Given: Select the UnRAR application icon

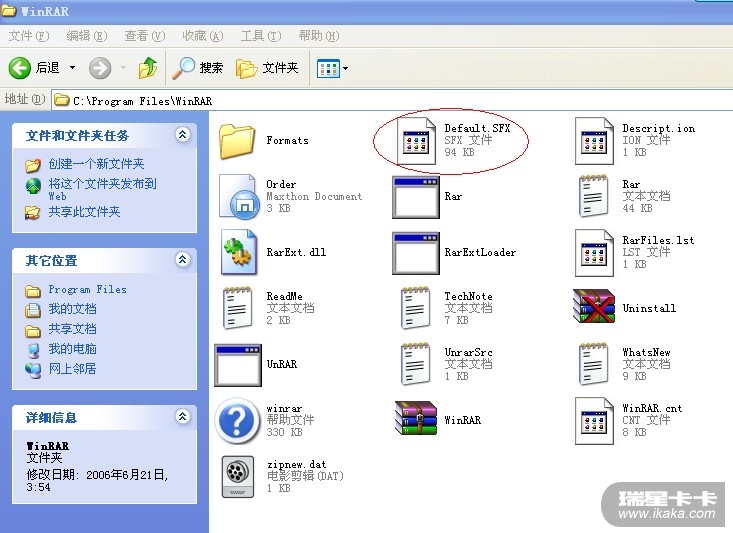Looking at the screenshot, I should pos(238,365).
